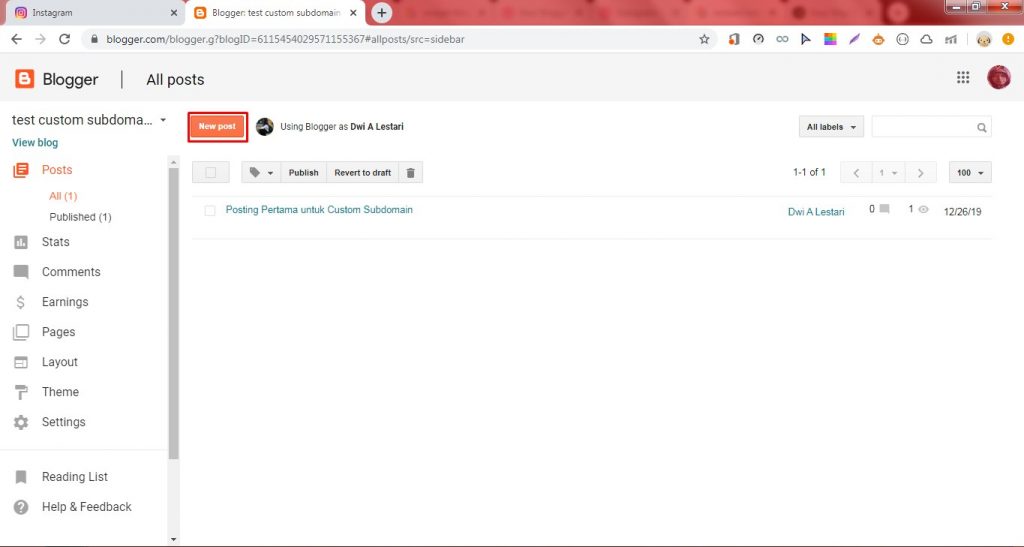Reload the page in Chrome

pyautogui.click(x=64, y=39)
